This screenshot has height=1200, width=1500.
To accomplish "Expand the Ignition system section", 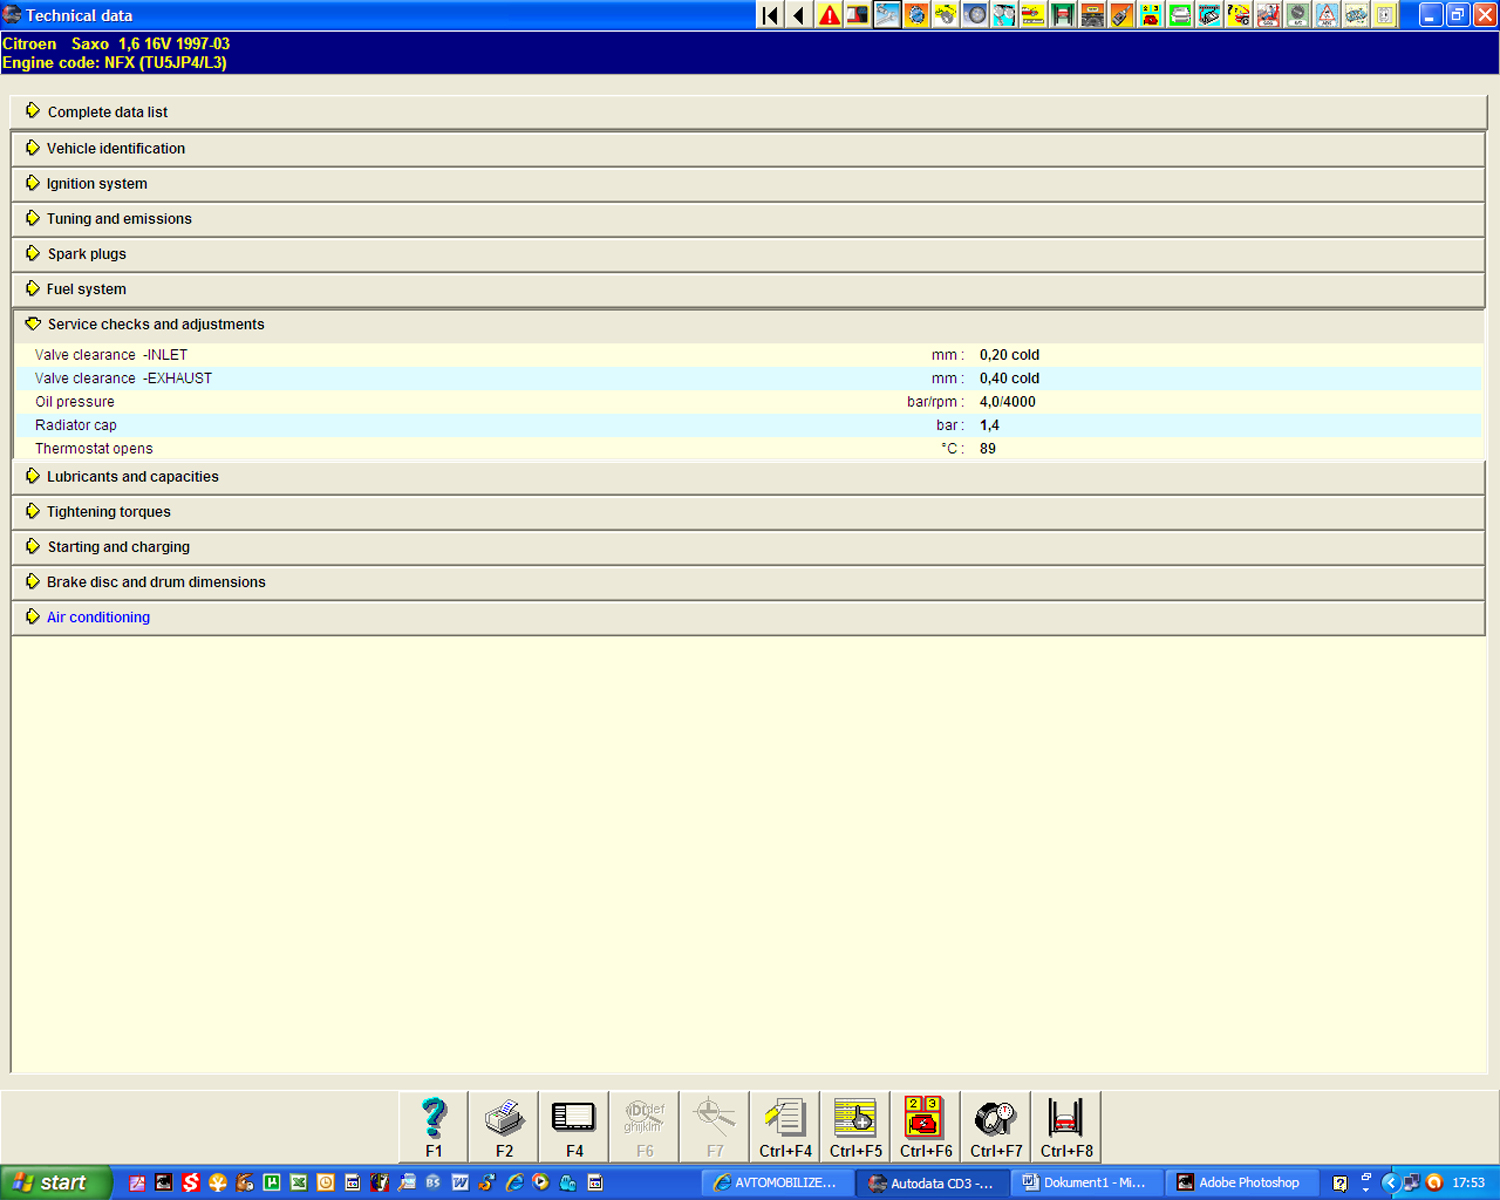I will [x=749, y=183].
